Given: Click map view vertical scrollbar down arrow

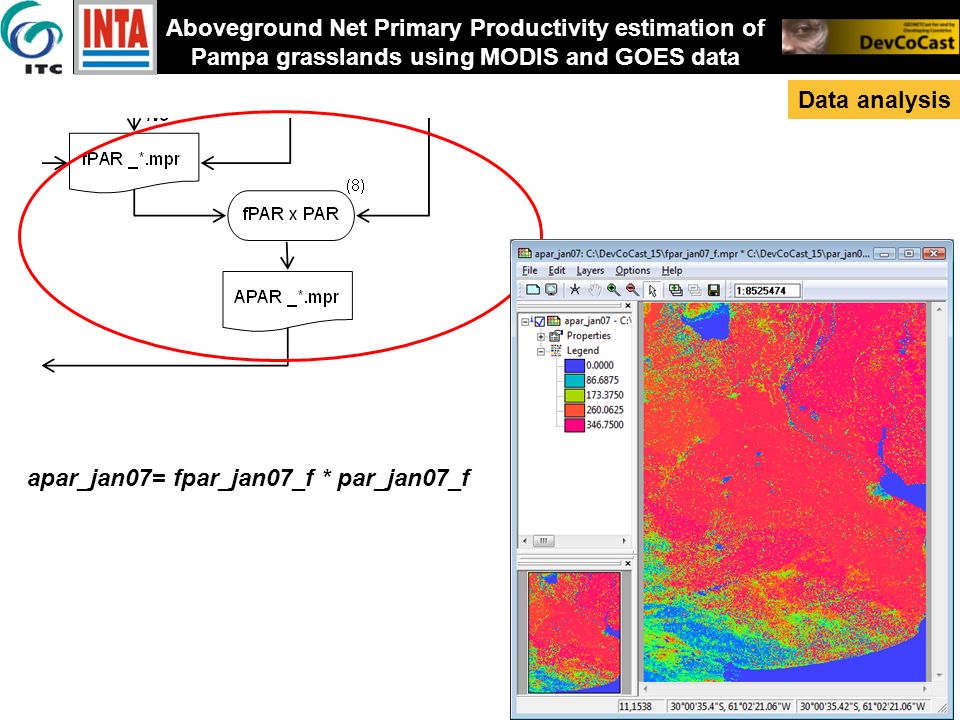Looking at the screenshot, I should pos(939,675).
